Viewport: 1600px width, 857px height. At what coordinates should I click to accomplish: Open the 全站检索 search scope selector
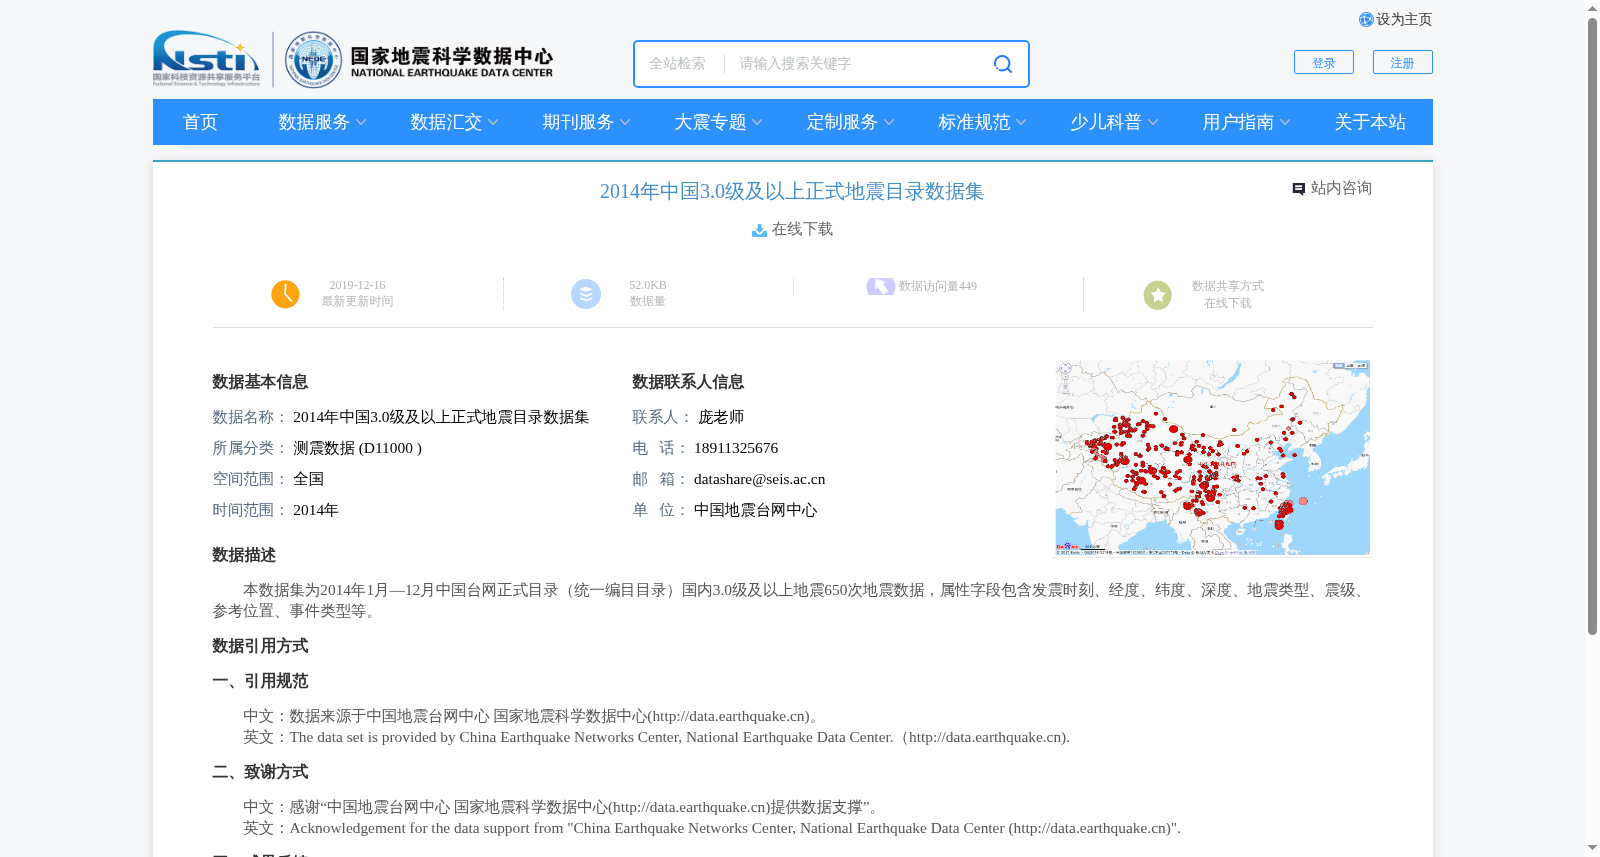(x=678, y=64)
